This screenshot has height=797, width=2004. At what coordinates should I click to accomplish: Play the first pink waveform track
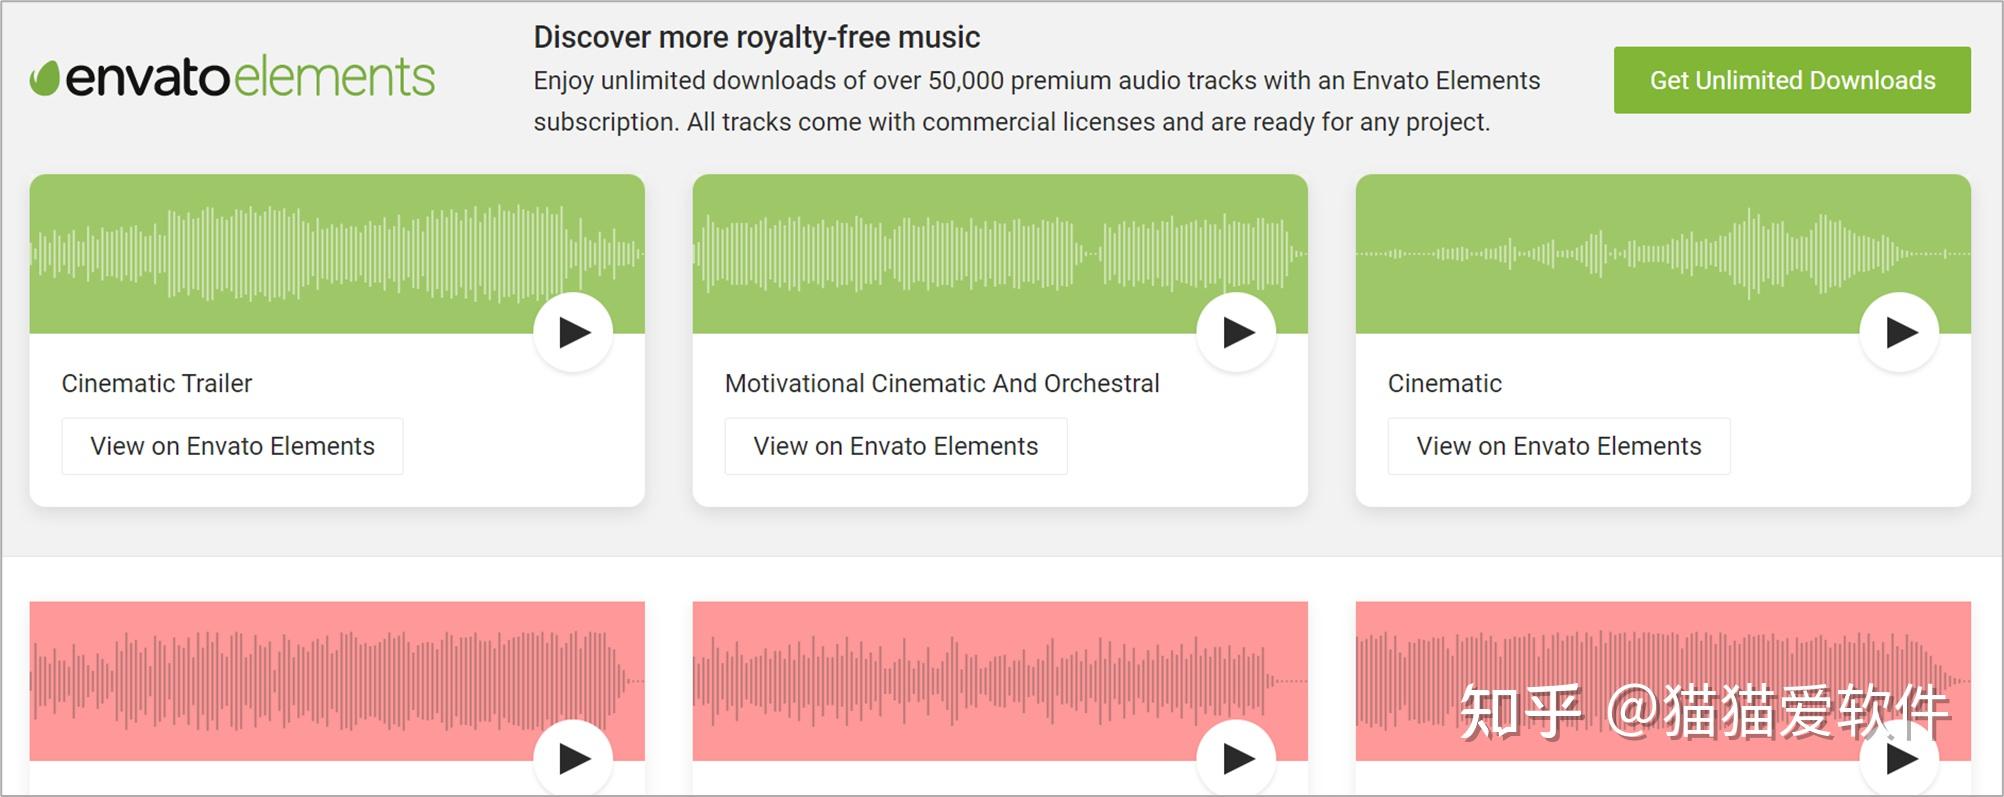point(573,759)
